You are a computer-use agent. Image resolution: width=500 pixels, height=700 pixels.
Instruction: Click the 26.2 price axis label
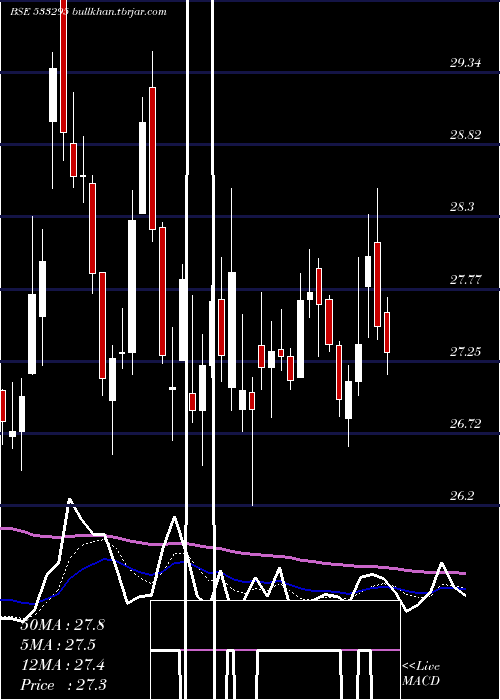[462, 496]
